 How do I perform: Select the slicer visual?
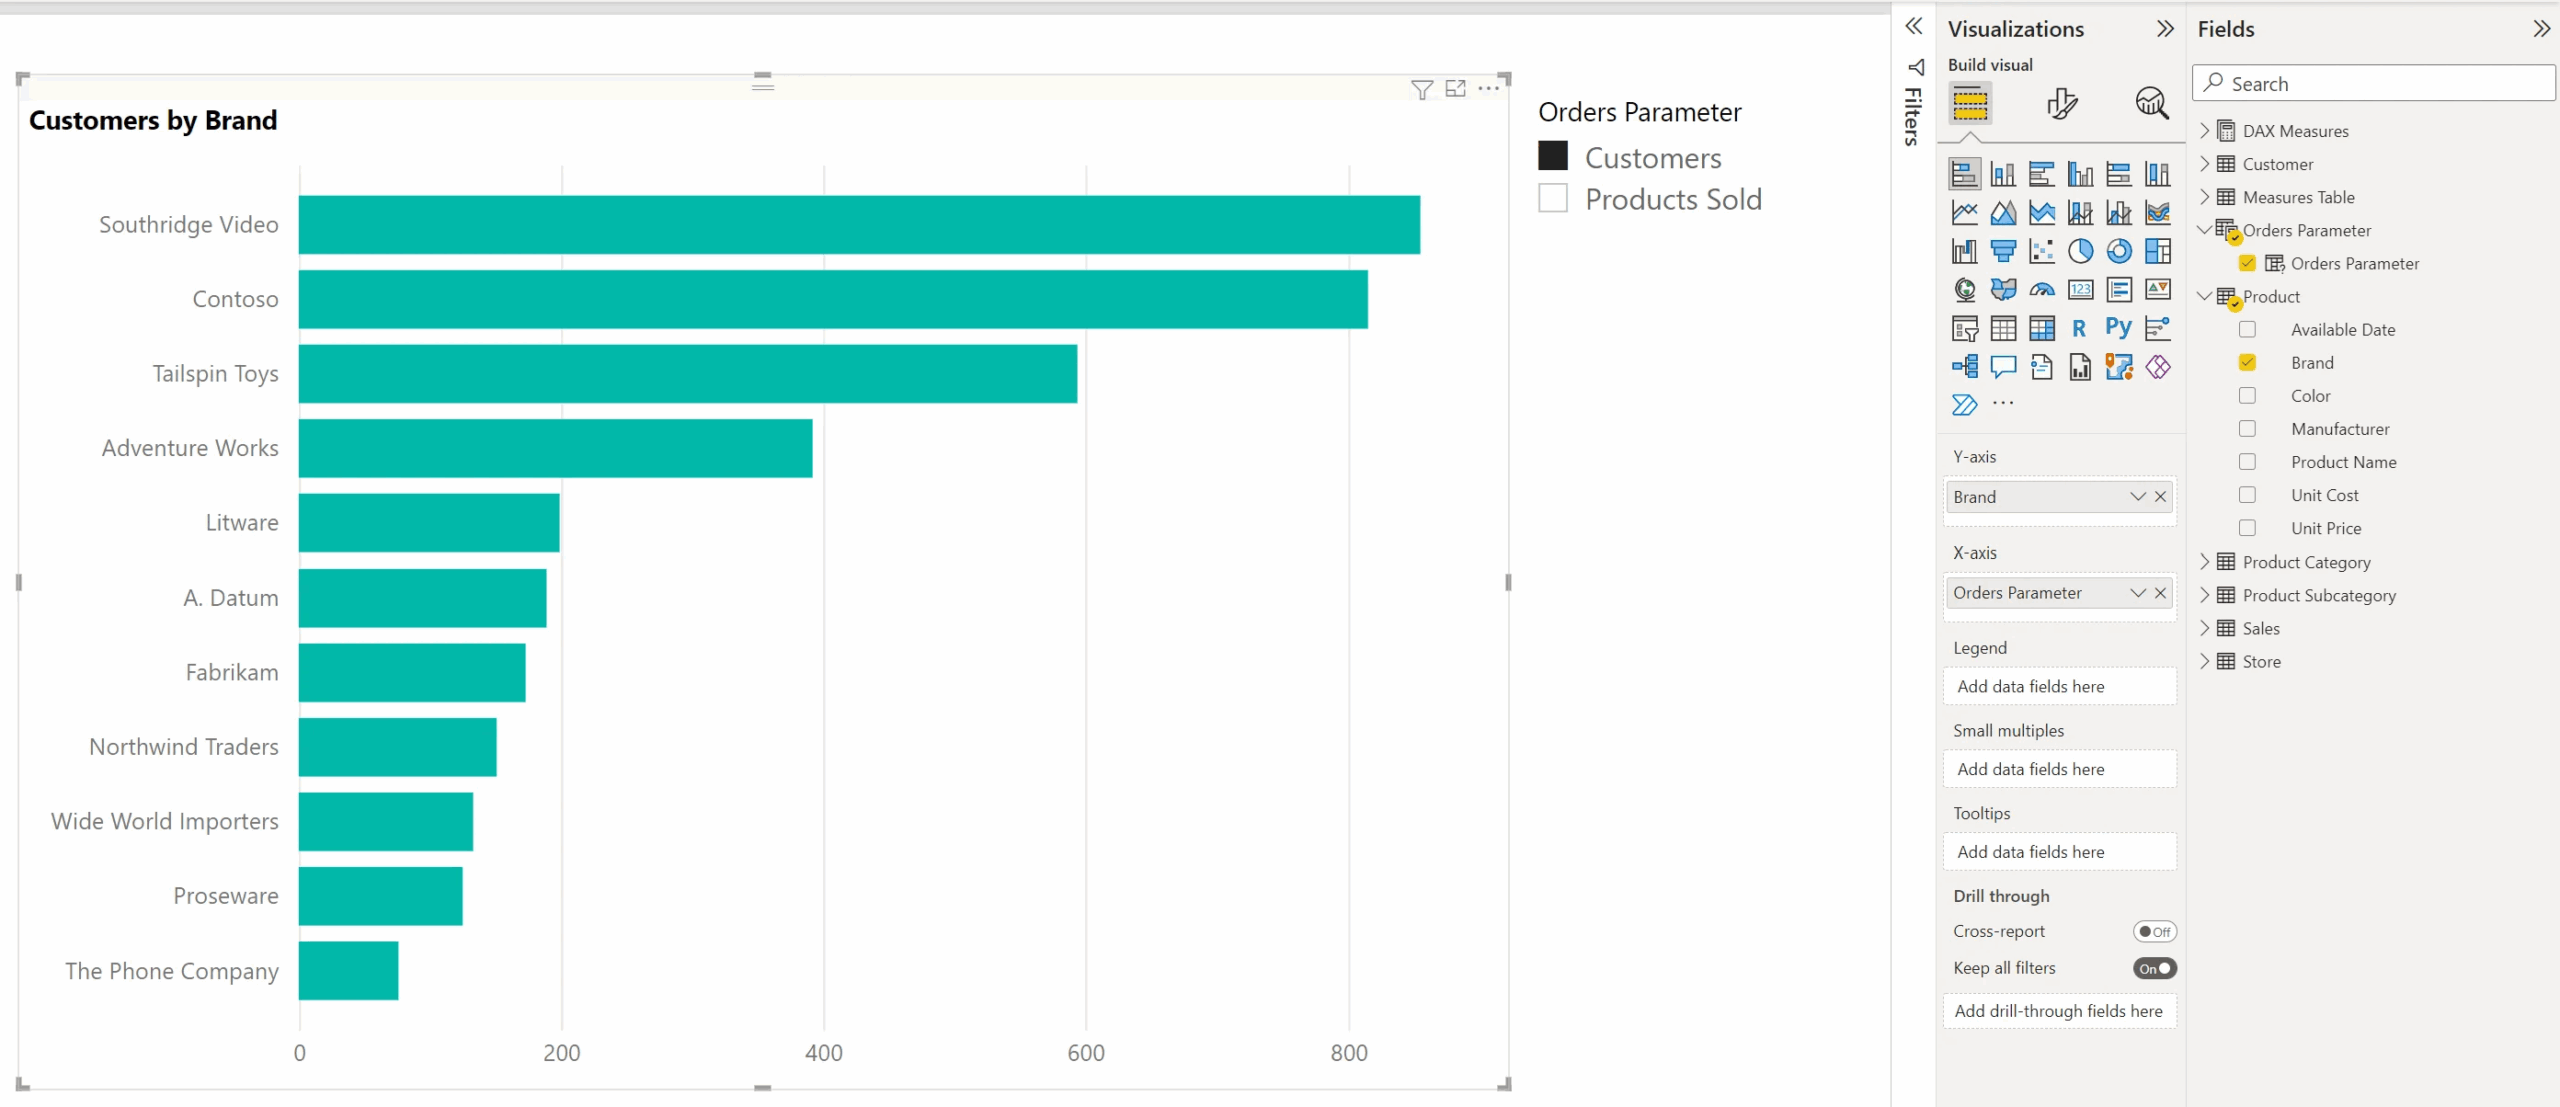click(1964, 328)
